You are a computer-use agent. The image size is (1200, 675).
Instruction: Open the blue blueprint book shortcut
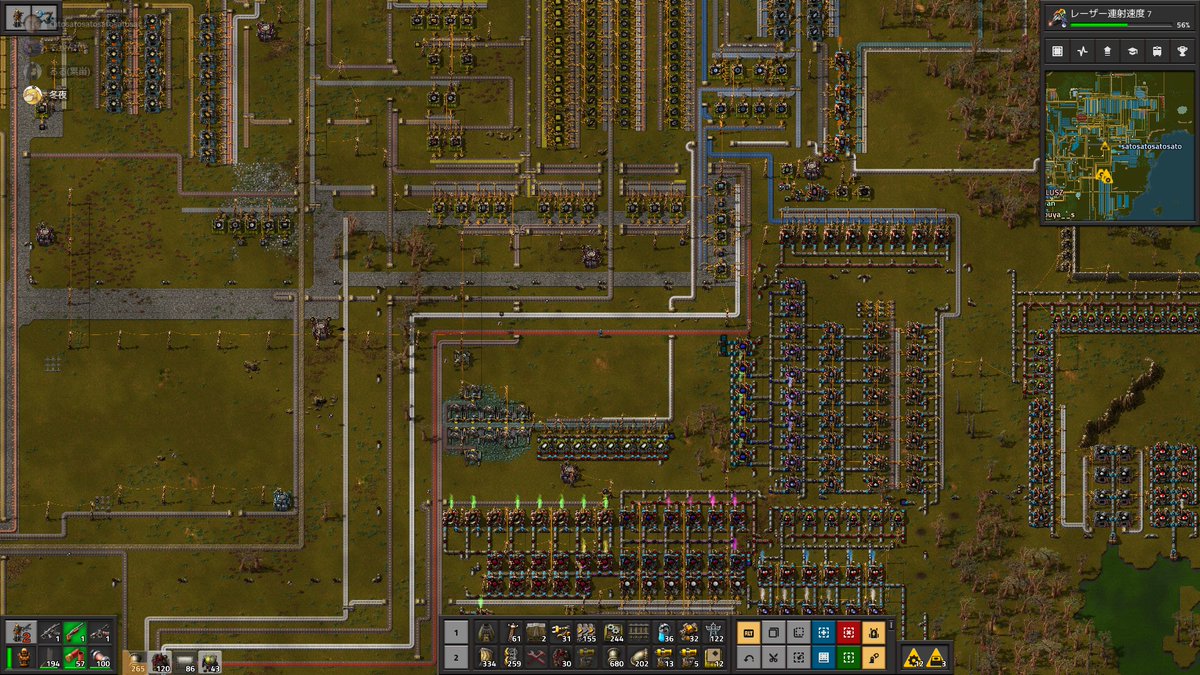pyautogui.click(x=823, y=657)
